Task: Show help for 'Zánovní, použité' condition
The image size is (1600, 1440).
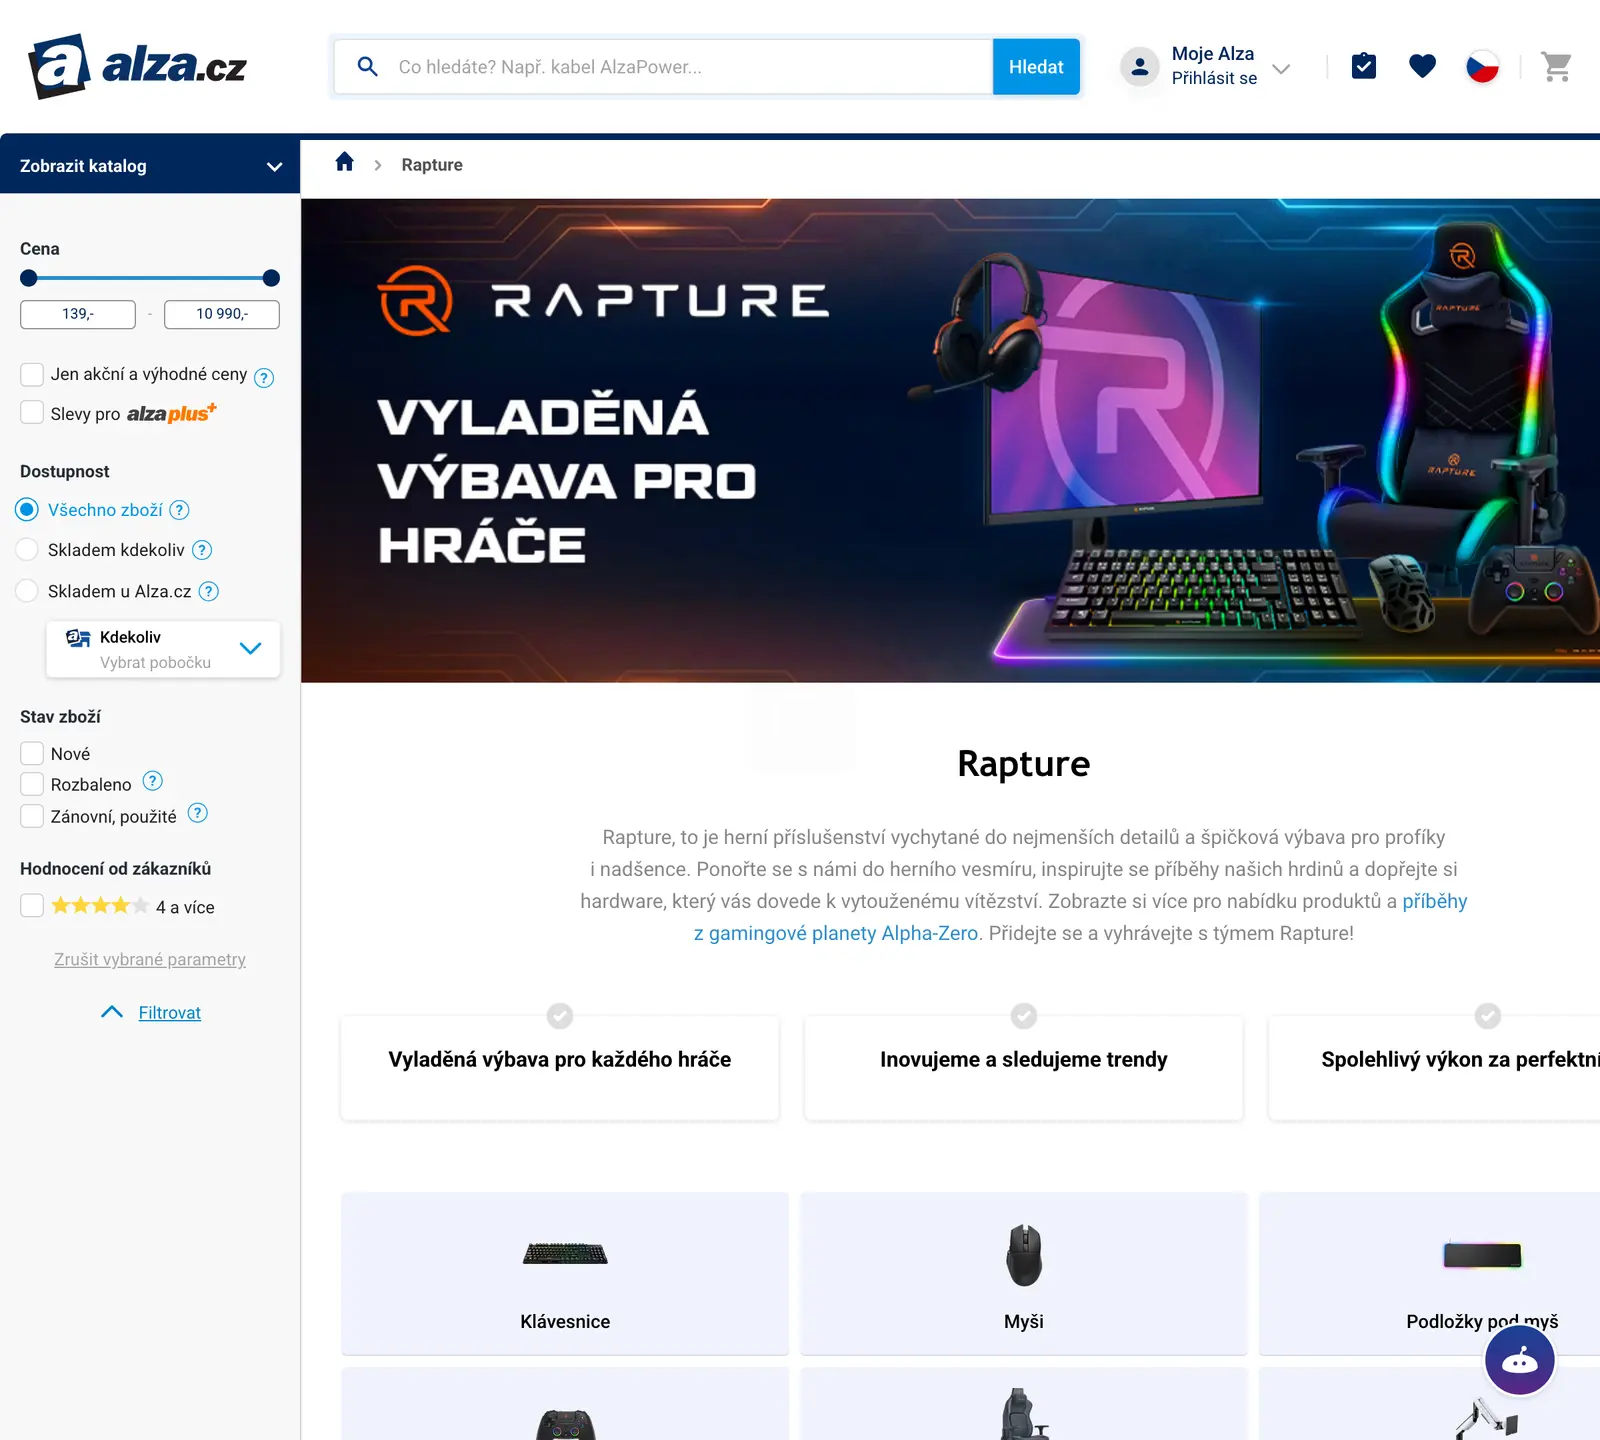Action: pos(198,813)
